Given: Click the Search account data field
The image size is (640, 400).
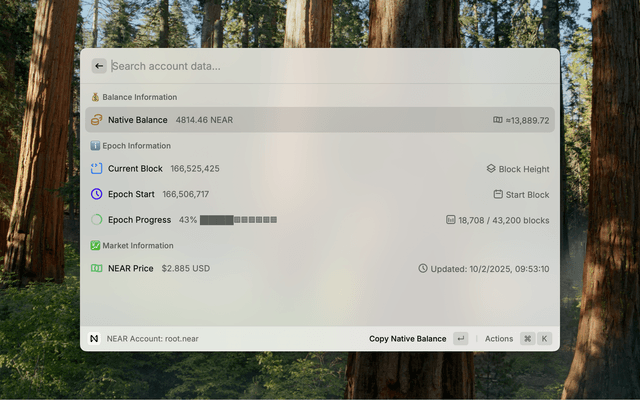Looking at the screenshot, I should (x=330, y=66).
